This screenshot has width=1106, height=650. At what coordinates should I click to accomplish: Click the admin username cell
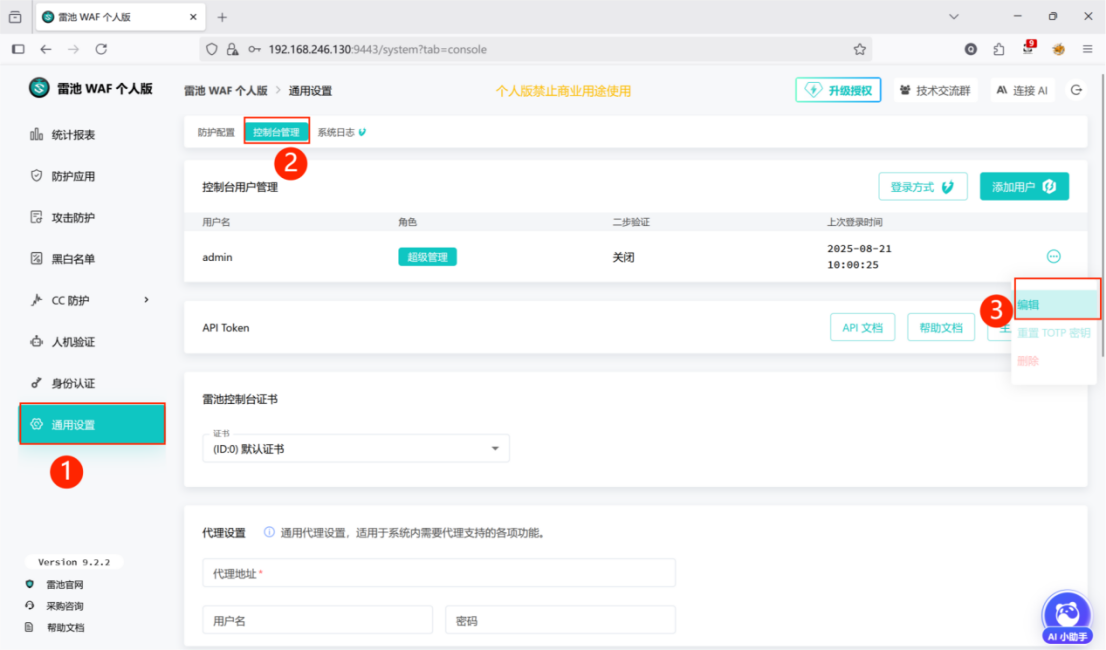[217, 257]
